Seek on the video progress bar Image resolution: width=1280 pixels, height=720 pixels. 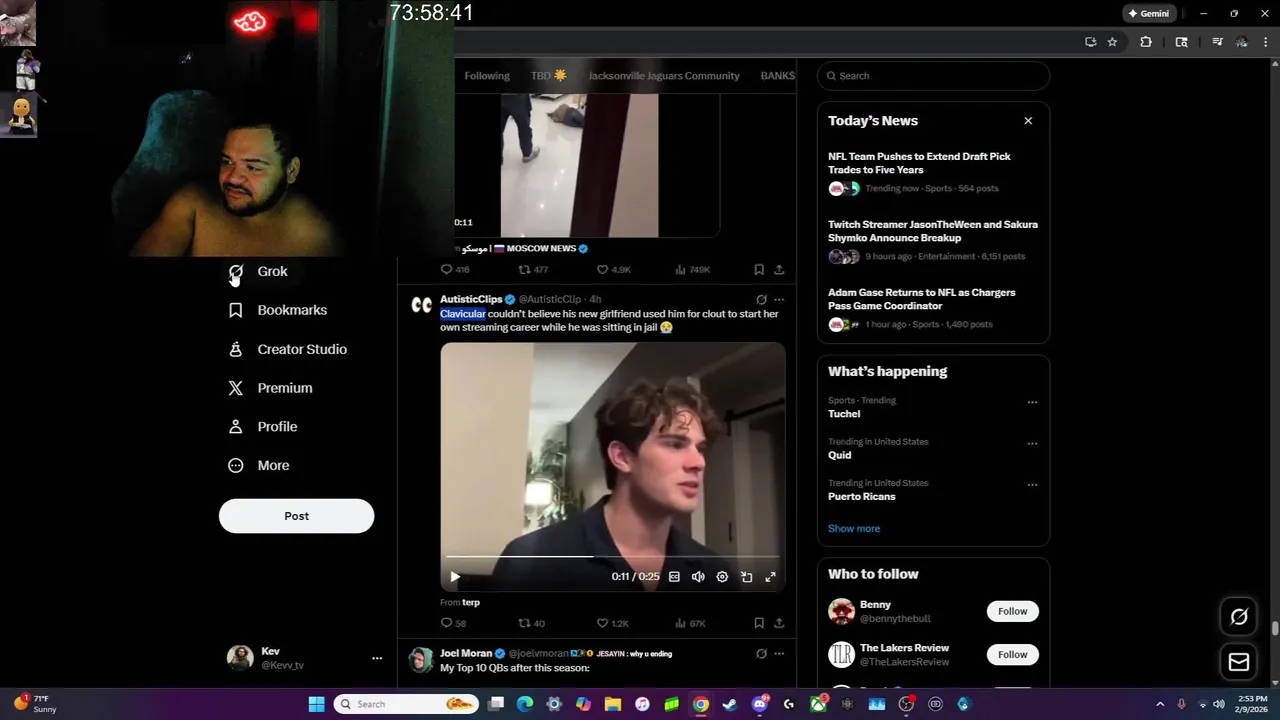coord(612,556)
